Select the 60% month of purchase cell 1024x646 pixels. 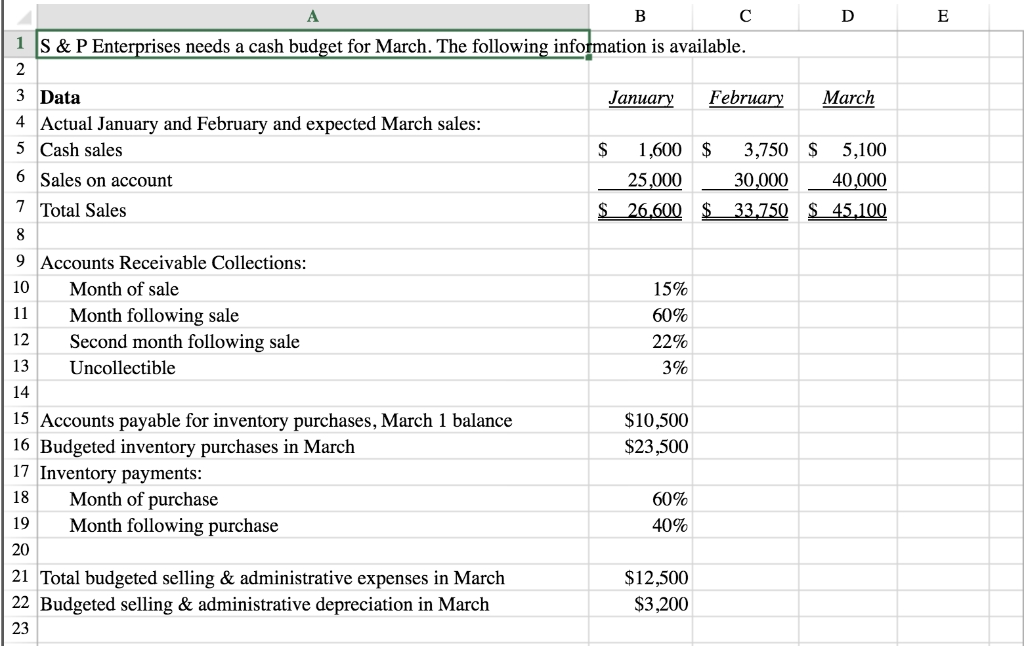coord(639,499)
